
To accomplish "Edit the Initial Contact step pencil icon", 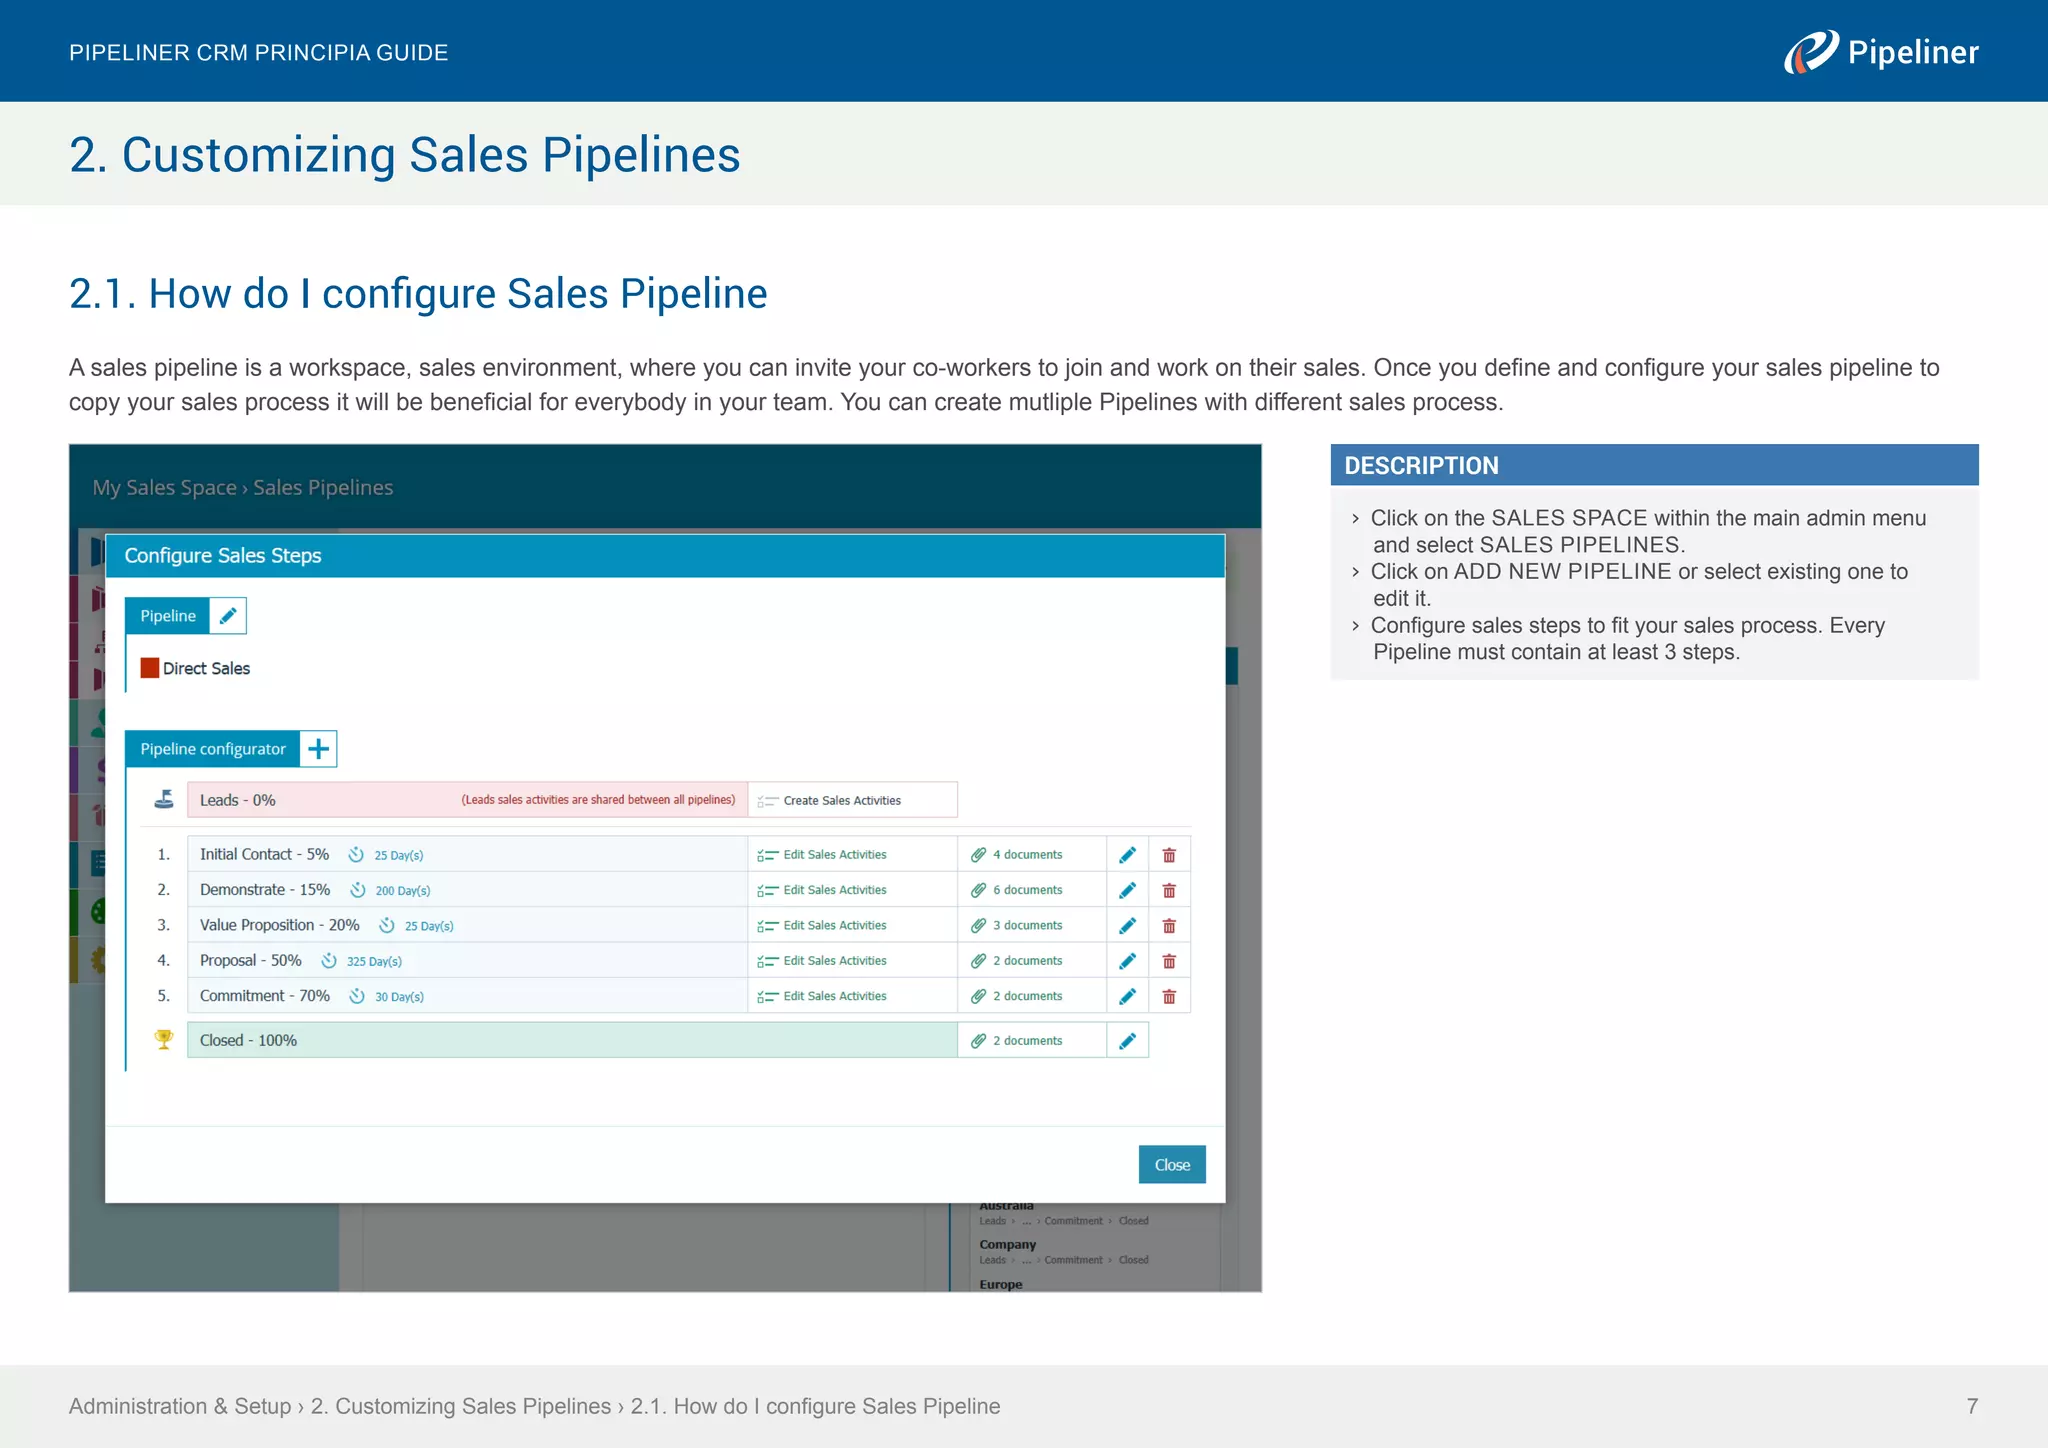I will click(1127, 855).
